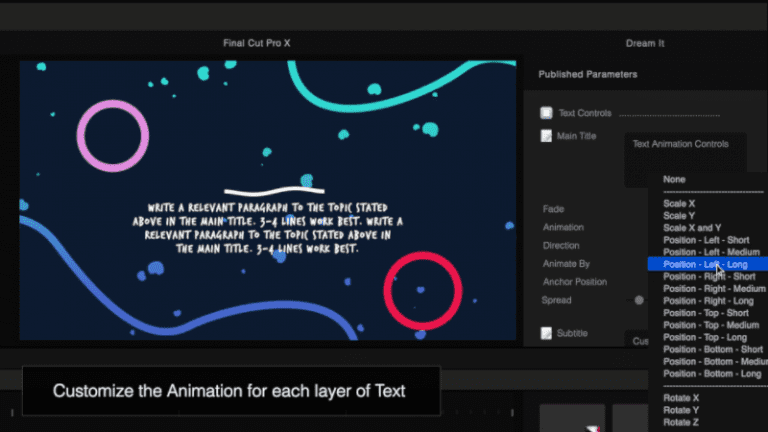Choose Scale Y animation option
The image size is (768, 432).
679,216
